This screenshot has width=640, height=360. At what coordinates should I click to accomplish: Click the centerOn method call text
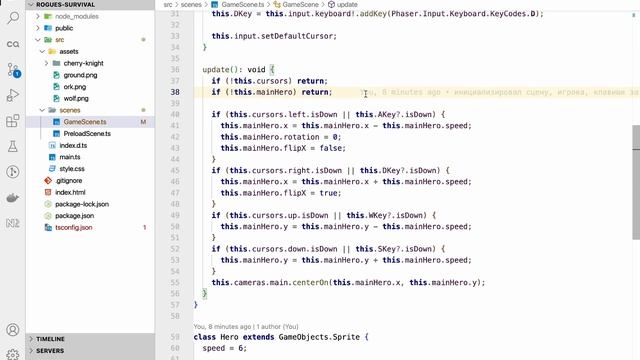310,282
